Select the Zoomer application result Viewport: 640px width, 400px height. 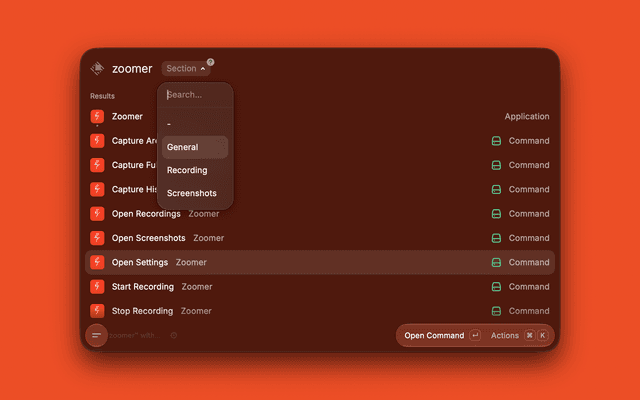pos(320,116)
